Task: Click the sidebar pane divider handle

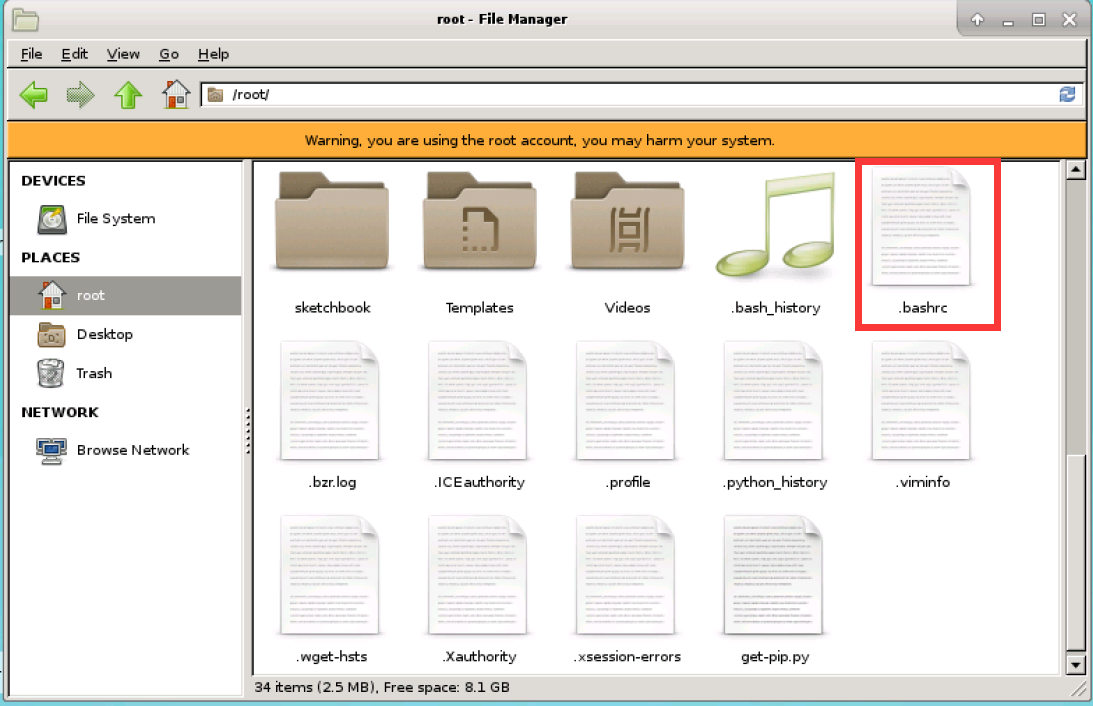Action: tap(247, 431)
